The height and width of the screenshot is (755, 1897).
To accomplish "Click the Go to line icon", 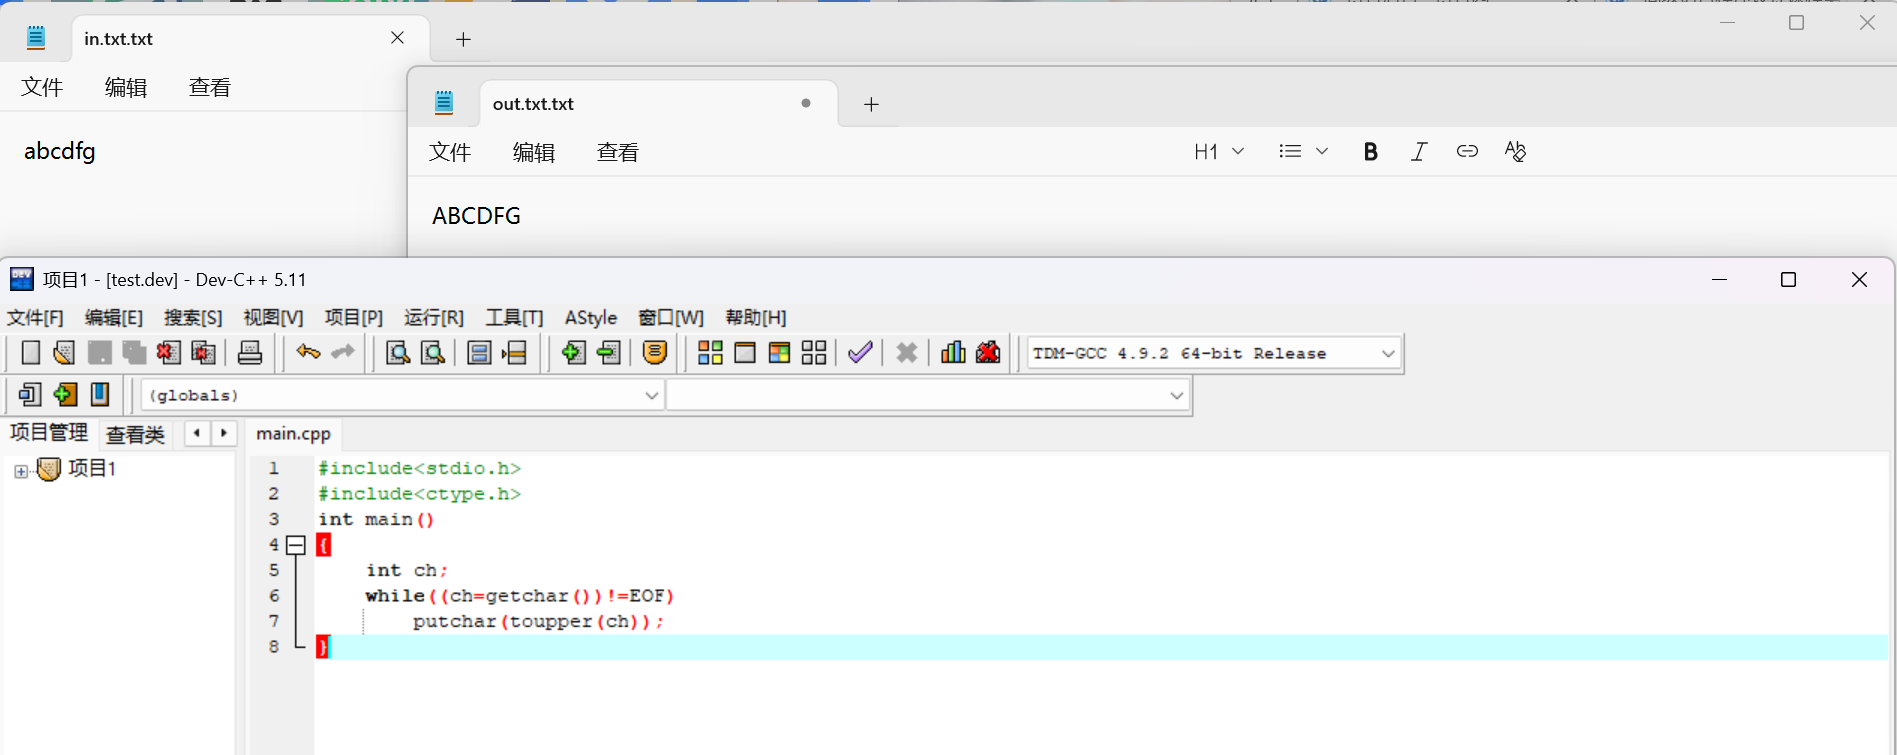I will [515, 353].
